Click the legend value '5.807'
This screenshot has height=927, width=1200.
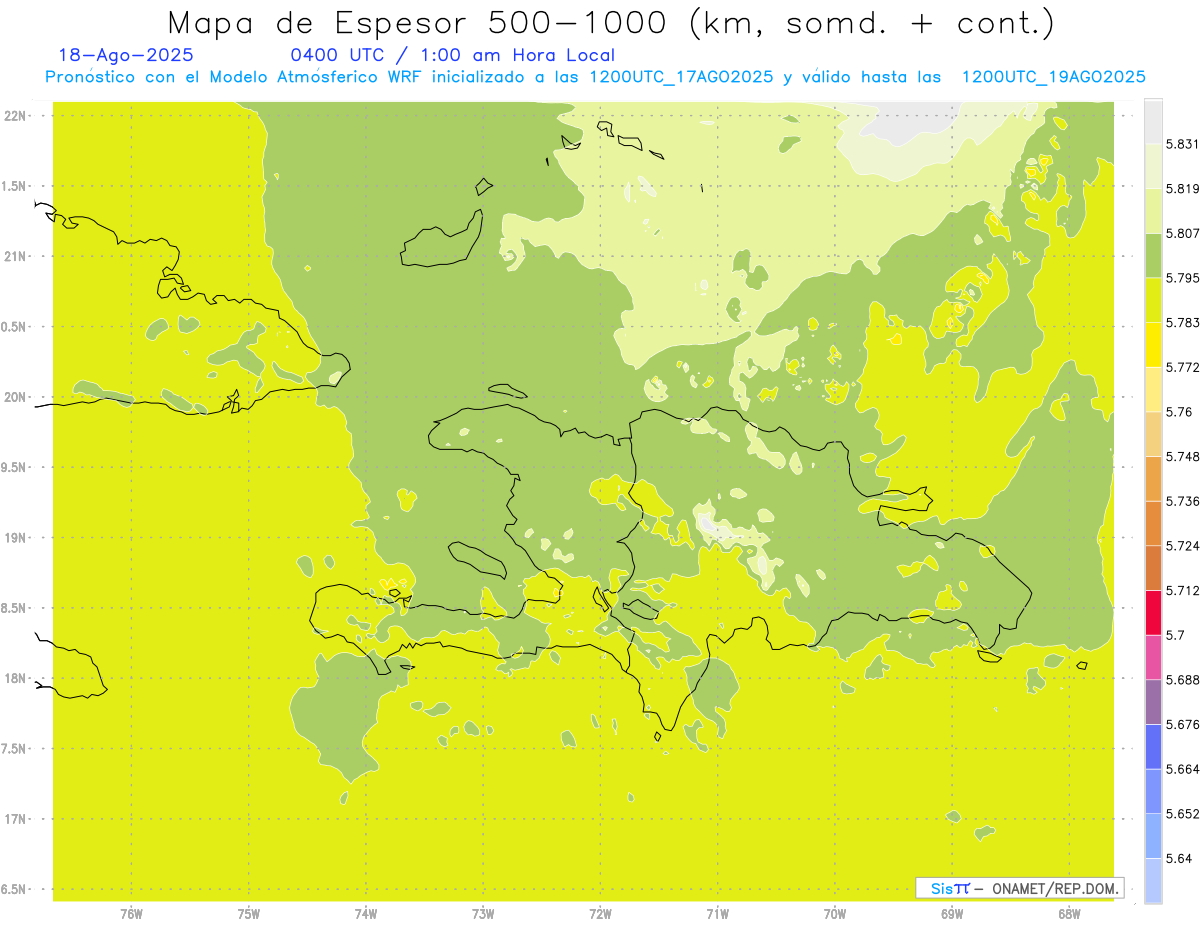1182,233
